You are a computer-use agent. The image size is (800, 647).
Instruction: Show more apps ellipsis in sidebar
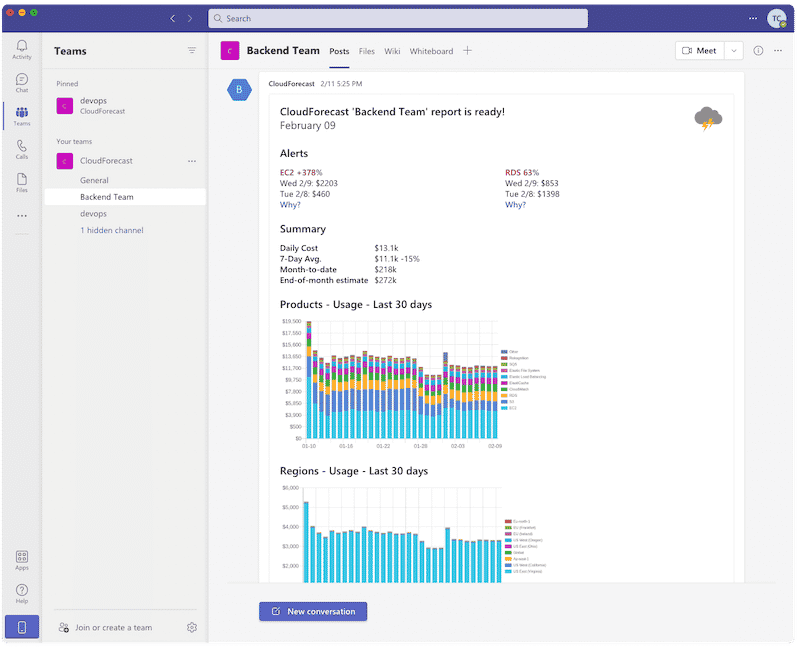pos(22,216)
